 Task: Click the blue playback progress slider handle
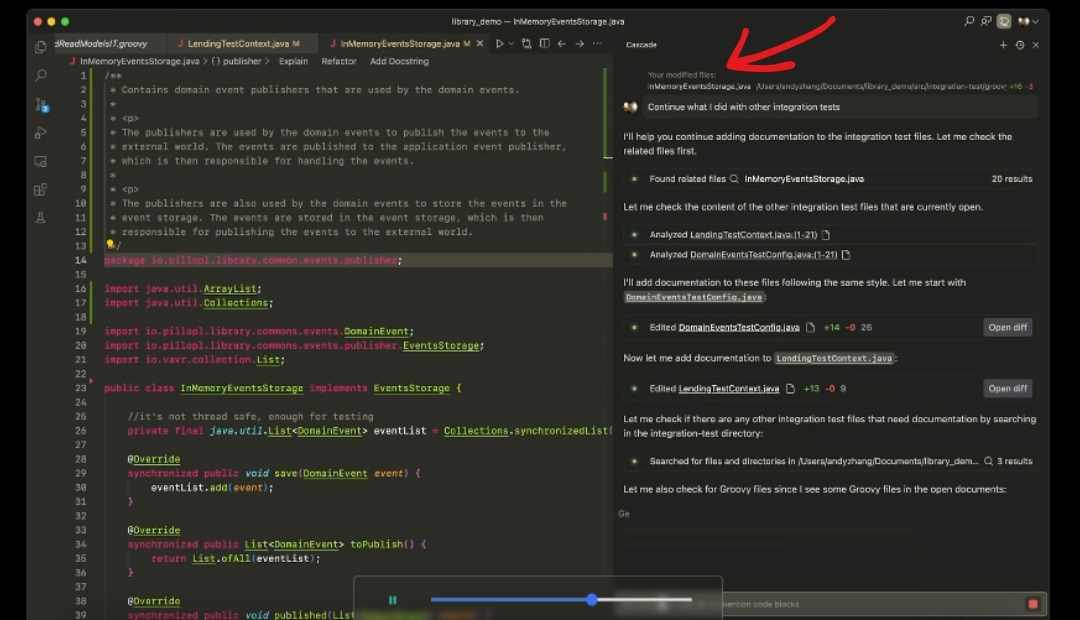592,599
